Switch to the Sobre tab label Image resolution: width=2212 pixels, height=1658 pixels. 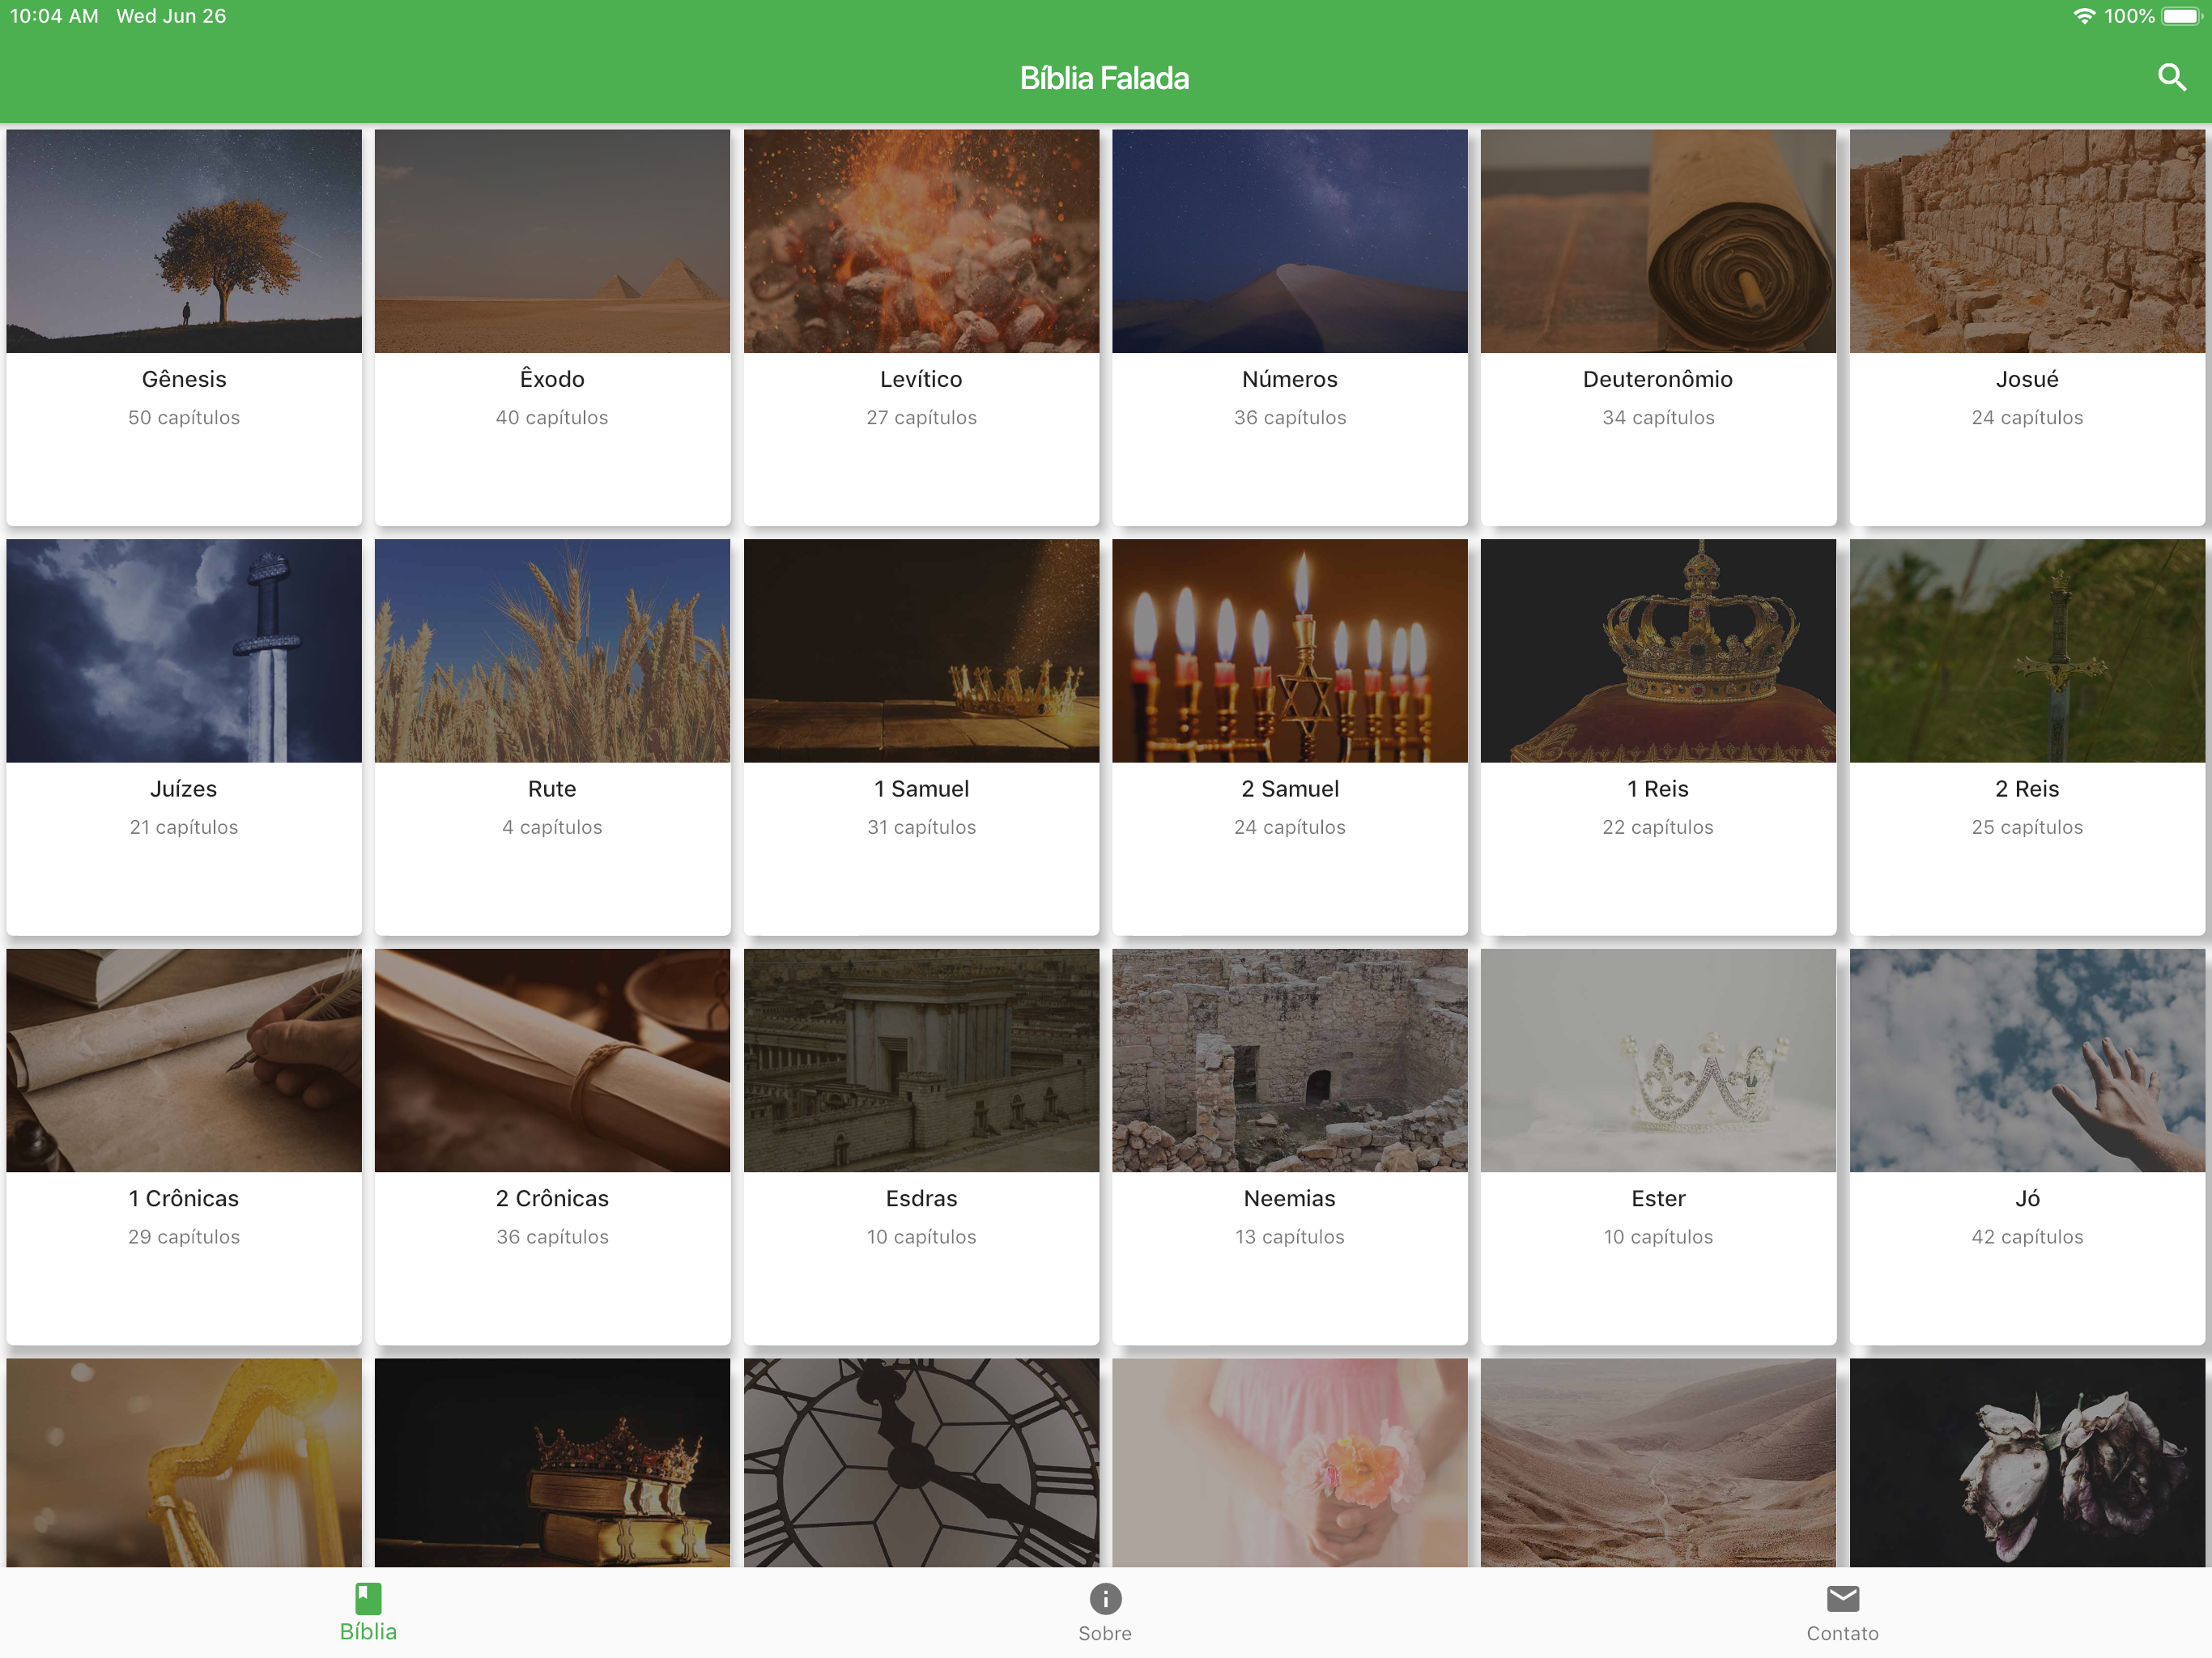[1105, 1633]
